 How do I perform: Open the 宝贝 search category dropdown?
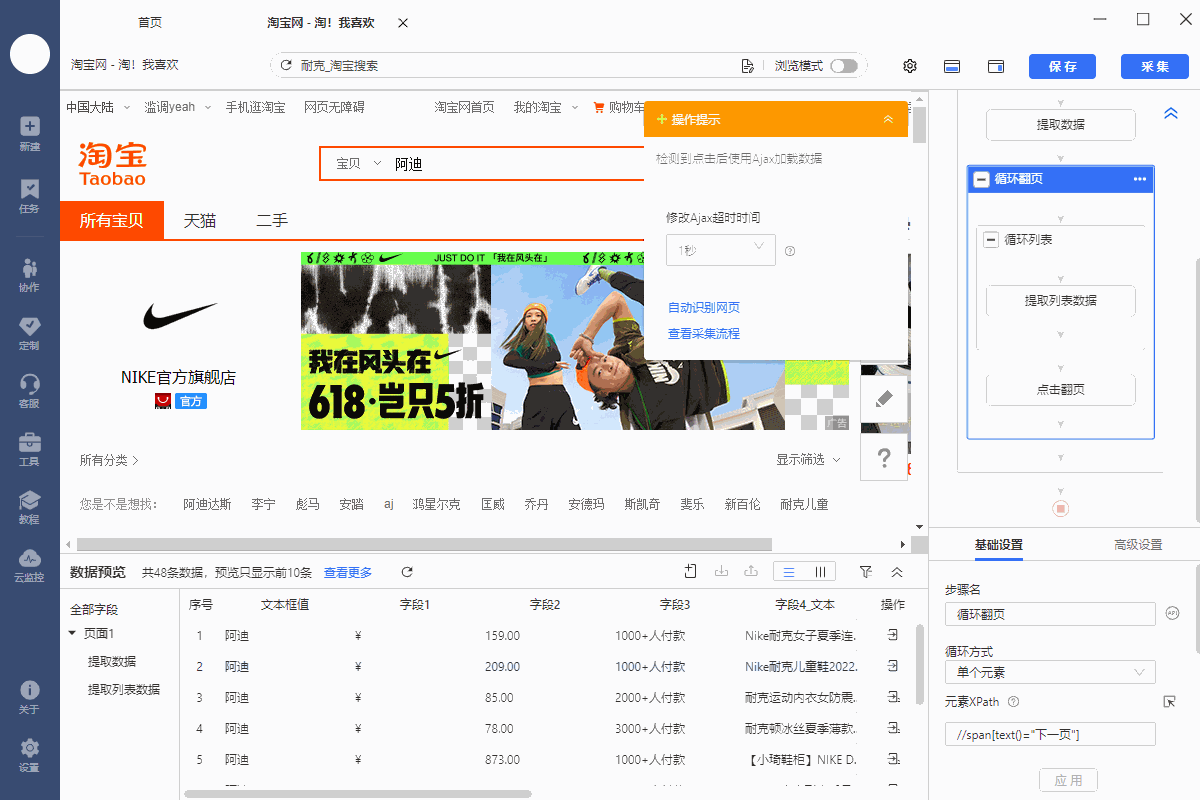coord(359,164)
